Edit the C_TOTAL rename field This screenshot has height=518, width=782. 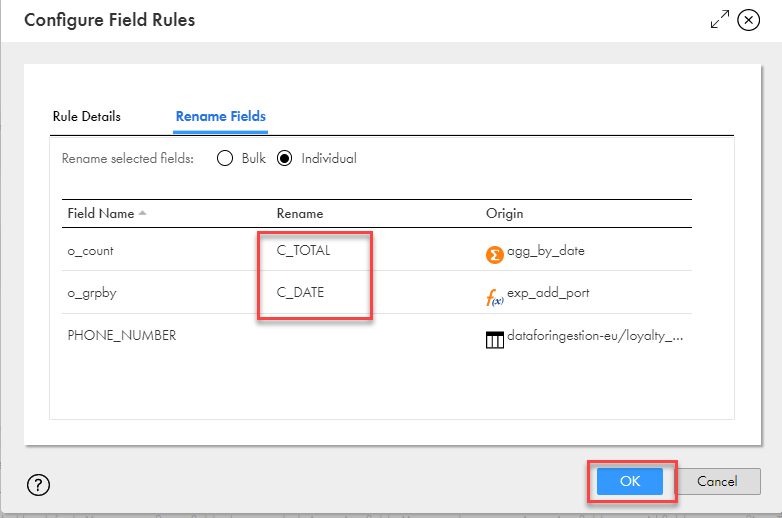(x=304, y=251)
